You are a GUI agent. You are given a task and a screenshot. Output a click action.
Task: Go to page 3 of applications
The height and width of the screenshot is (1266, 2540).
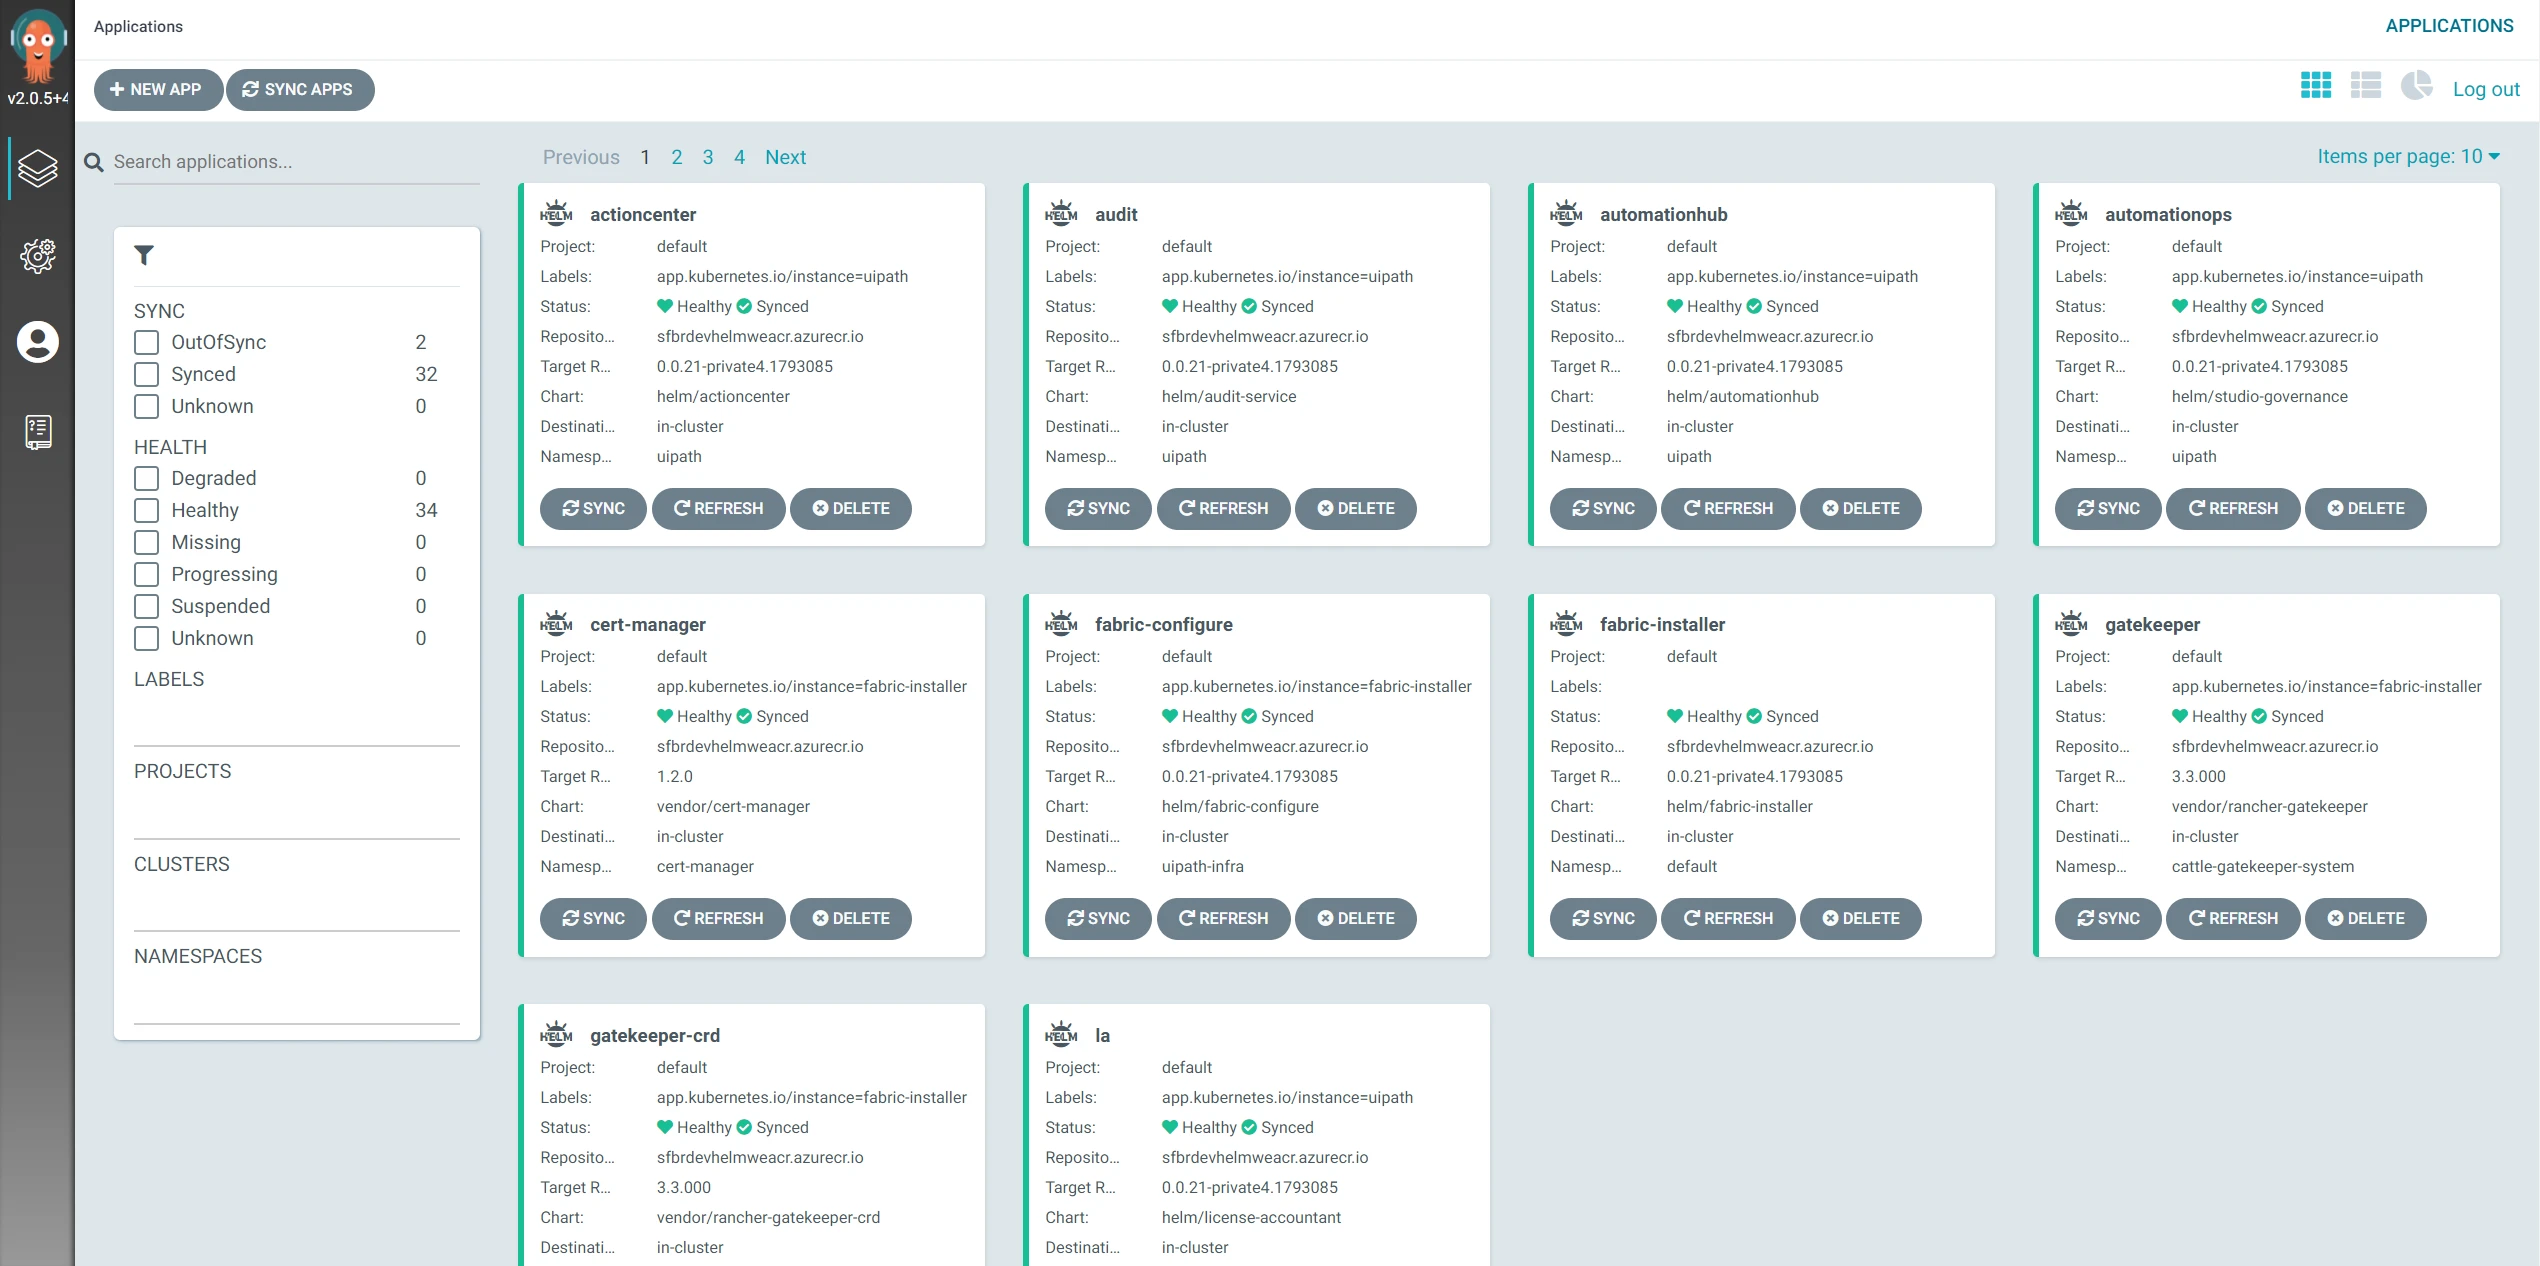coord(708,157)
